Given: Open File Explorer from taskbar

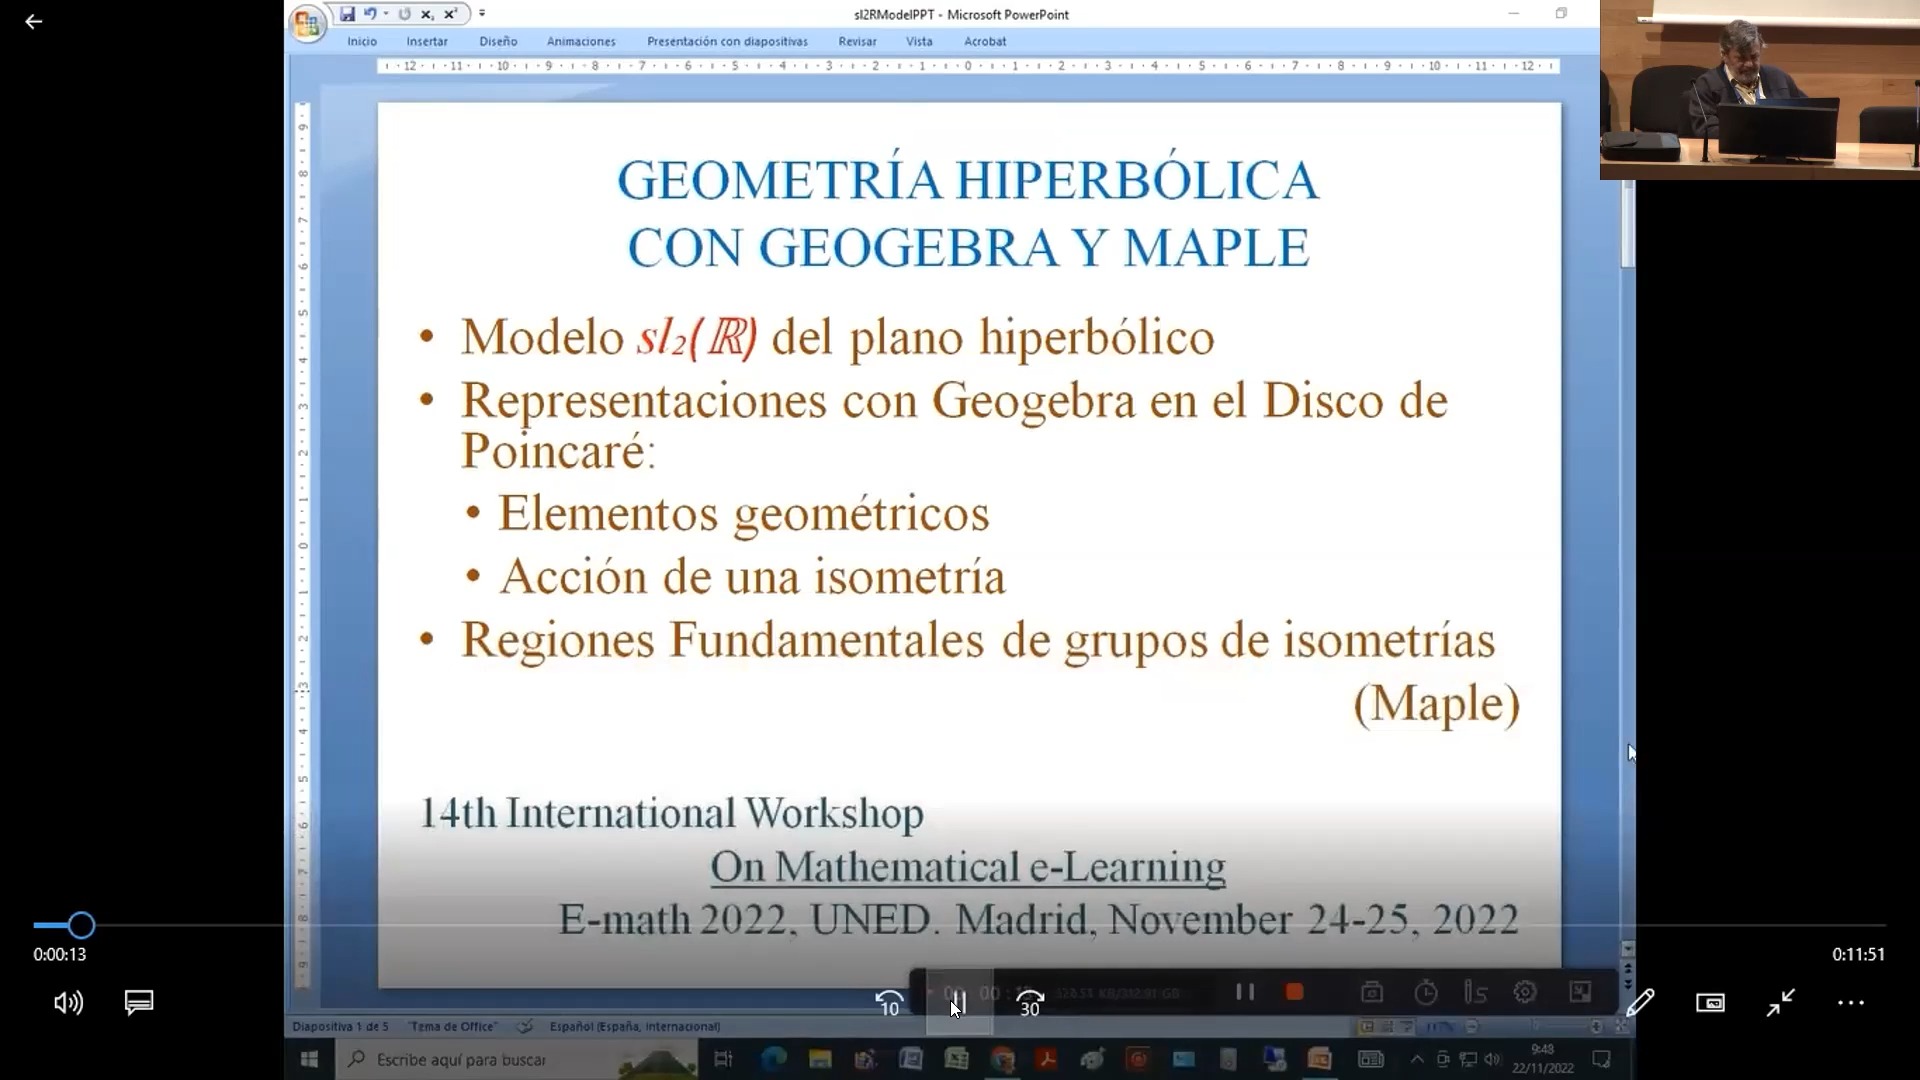Looking at the screenshot, I should click(820, 1059).
